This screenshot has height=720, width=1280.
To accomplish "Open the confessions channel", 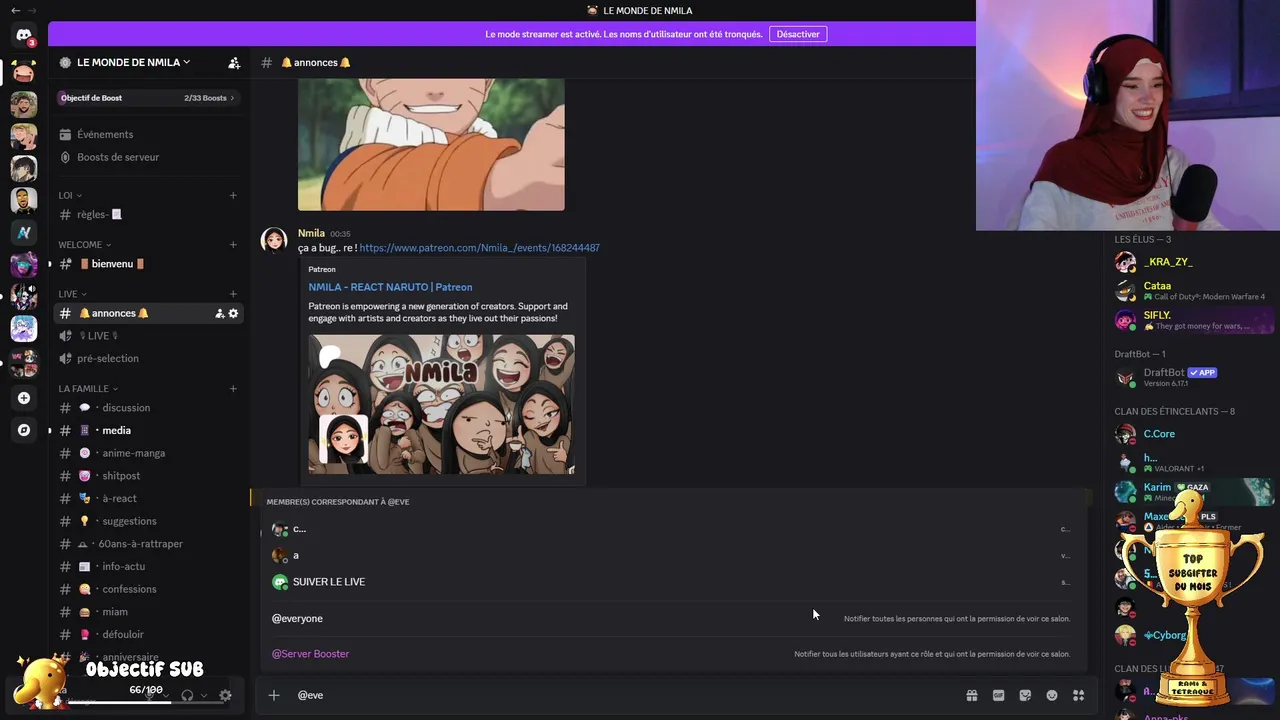I will pyautogui.click(x=150, y=589).
